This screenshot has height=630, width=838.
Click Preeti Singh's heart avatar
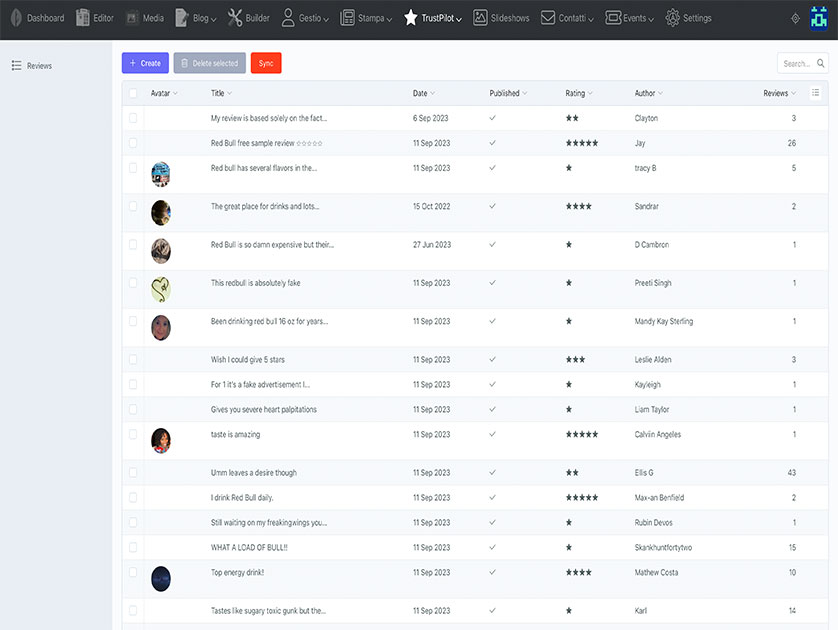161,289
